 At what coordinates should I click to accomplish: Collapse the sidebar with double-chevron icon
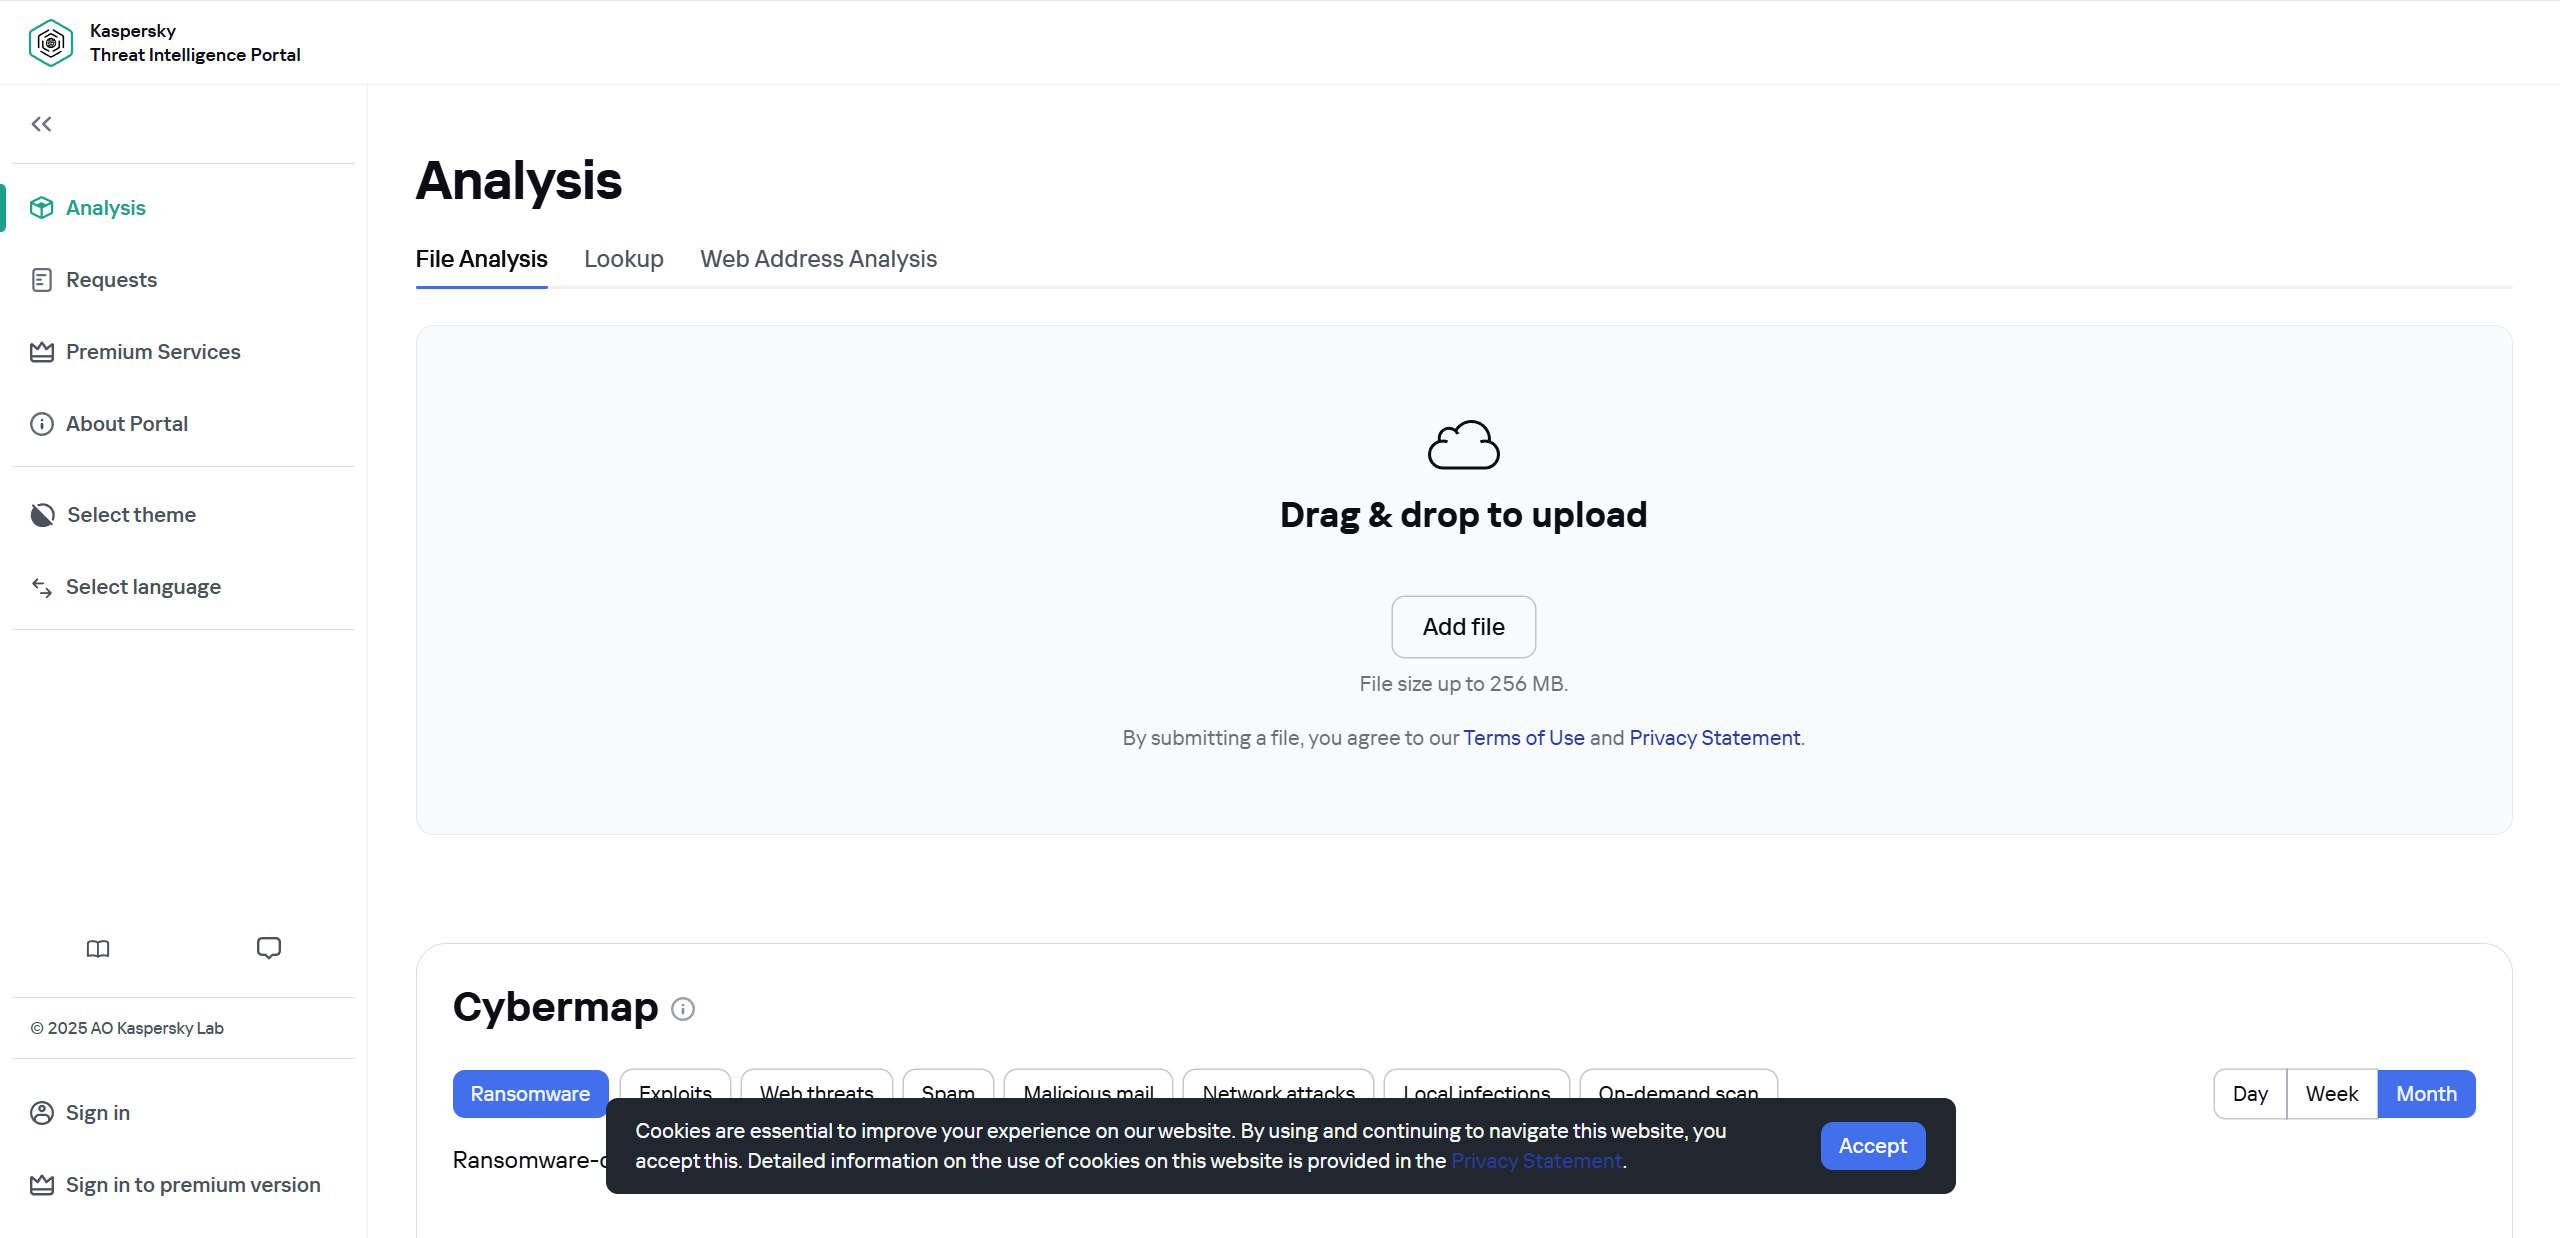[x=41, y=124]
